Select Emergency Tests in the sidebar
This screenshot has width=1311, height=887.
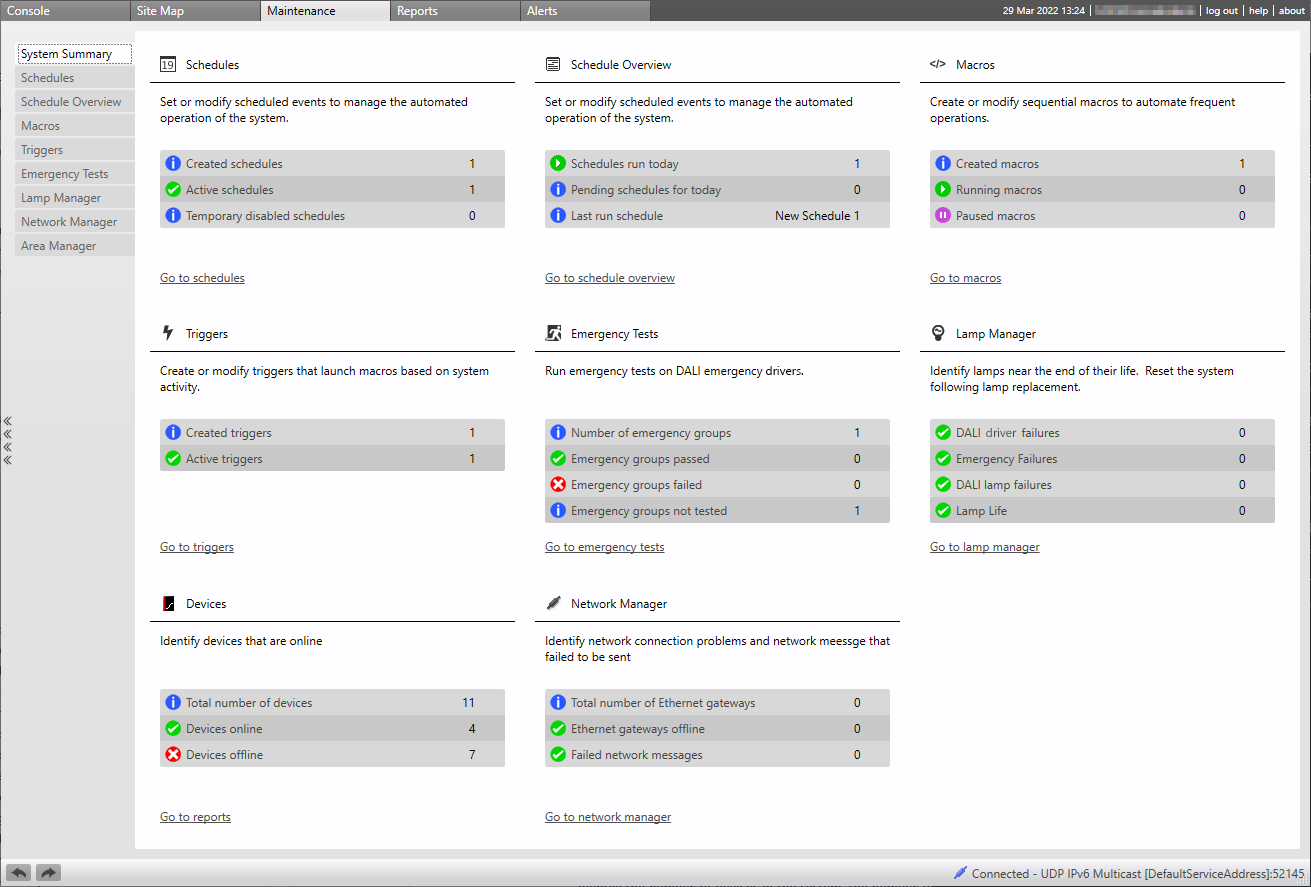point(65,174)
